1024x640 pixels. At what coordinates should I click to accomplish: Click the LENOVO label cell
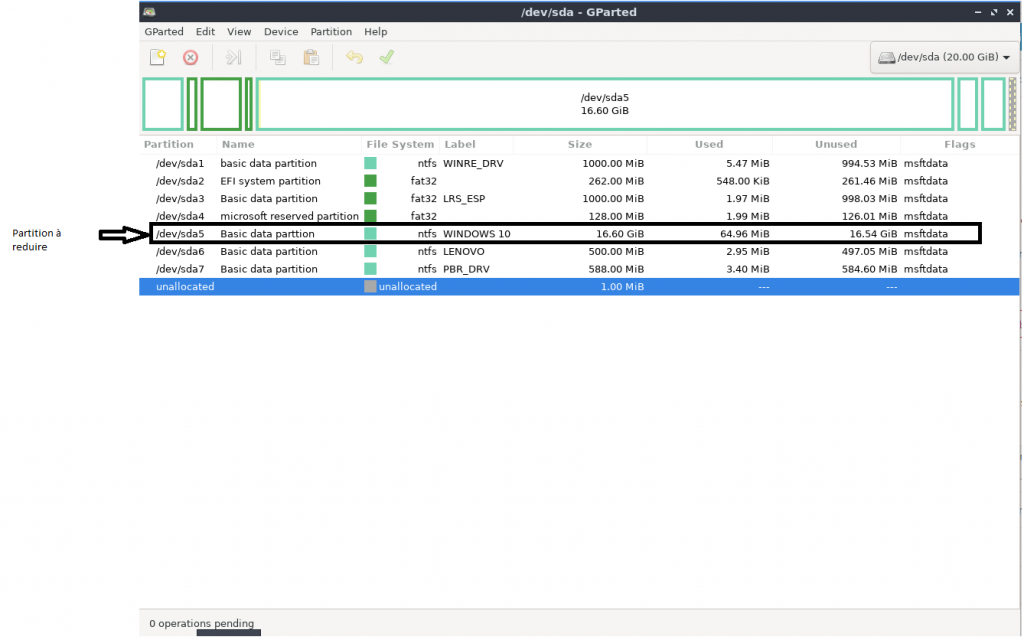point(464,251)
